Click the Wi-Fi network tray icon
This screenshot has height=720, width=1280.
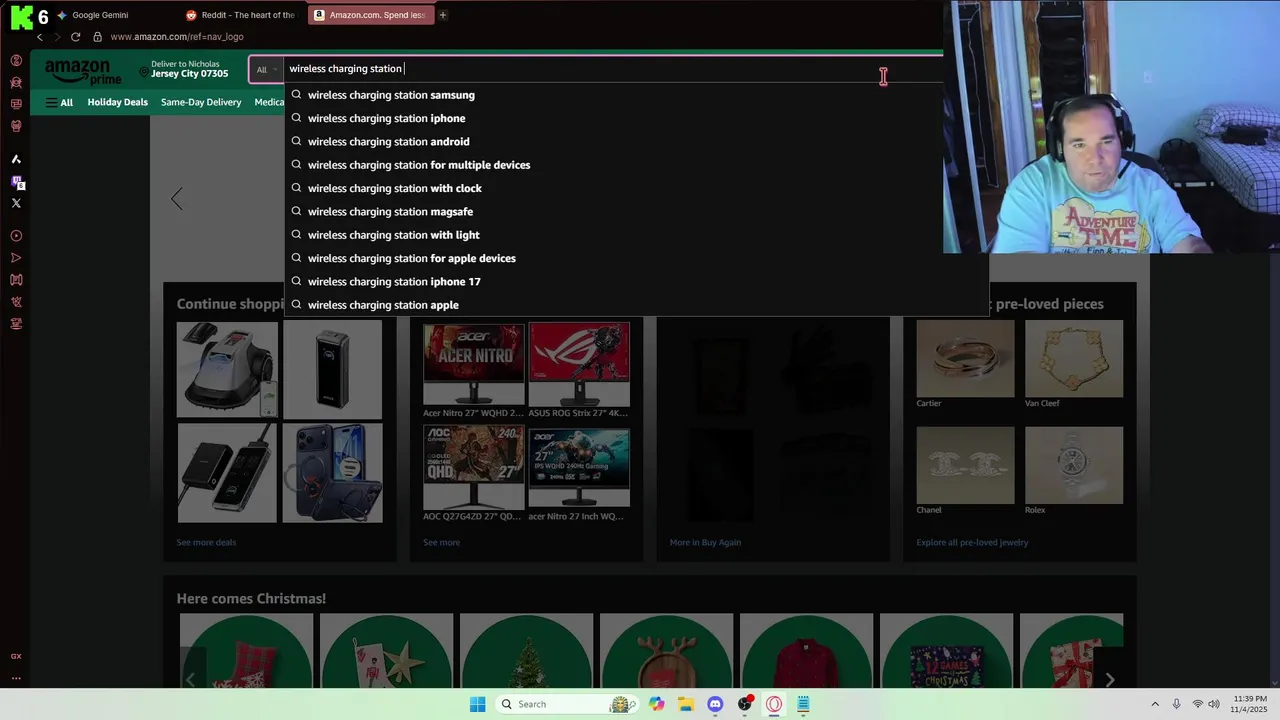tap(1197, 704)
